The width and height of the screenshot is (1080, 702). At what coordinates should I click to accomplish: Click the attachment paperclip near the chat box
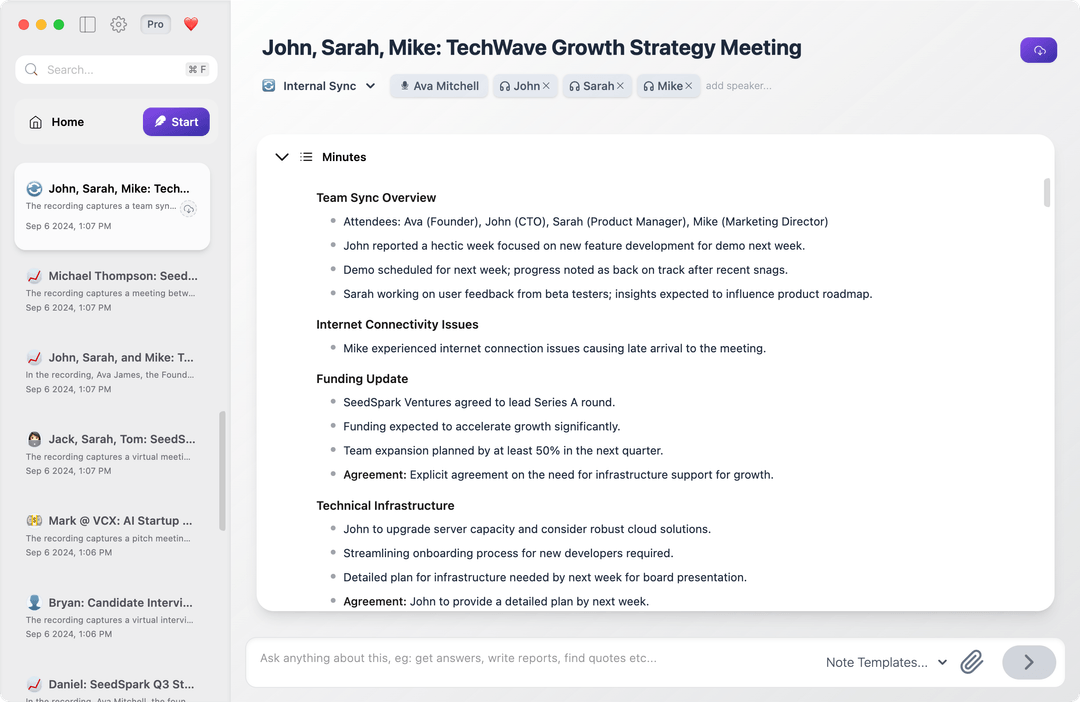click(971, 662)
